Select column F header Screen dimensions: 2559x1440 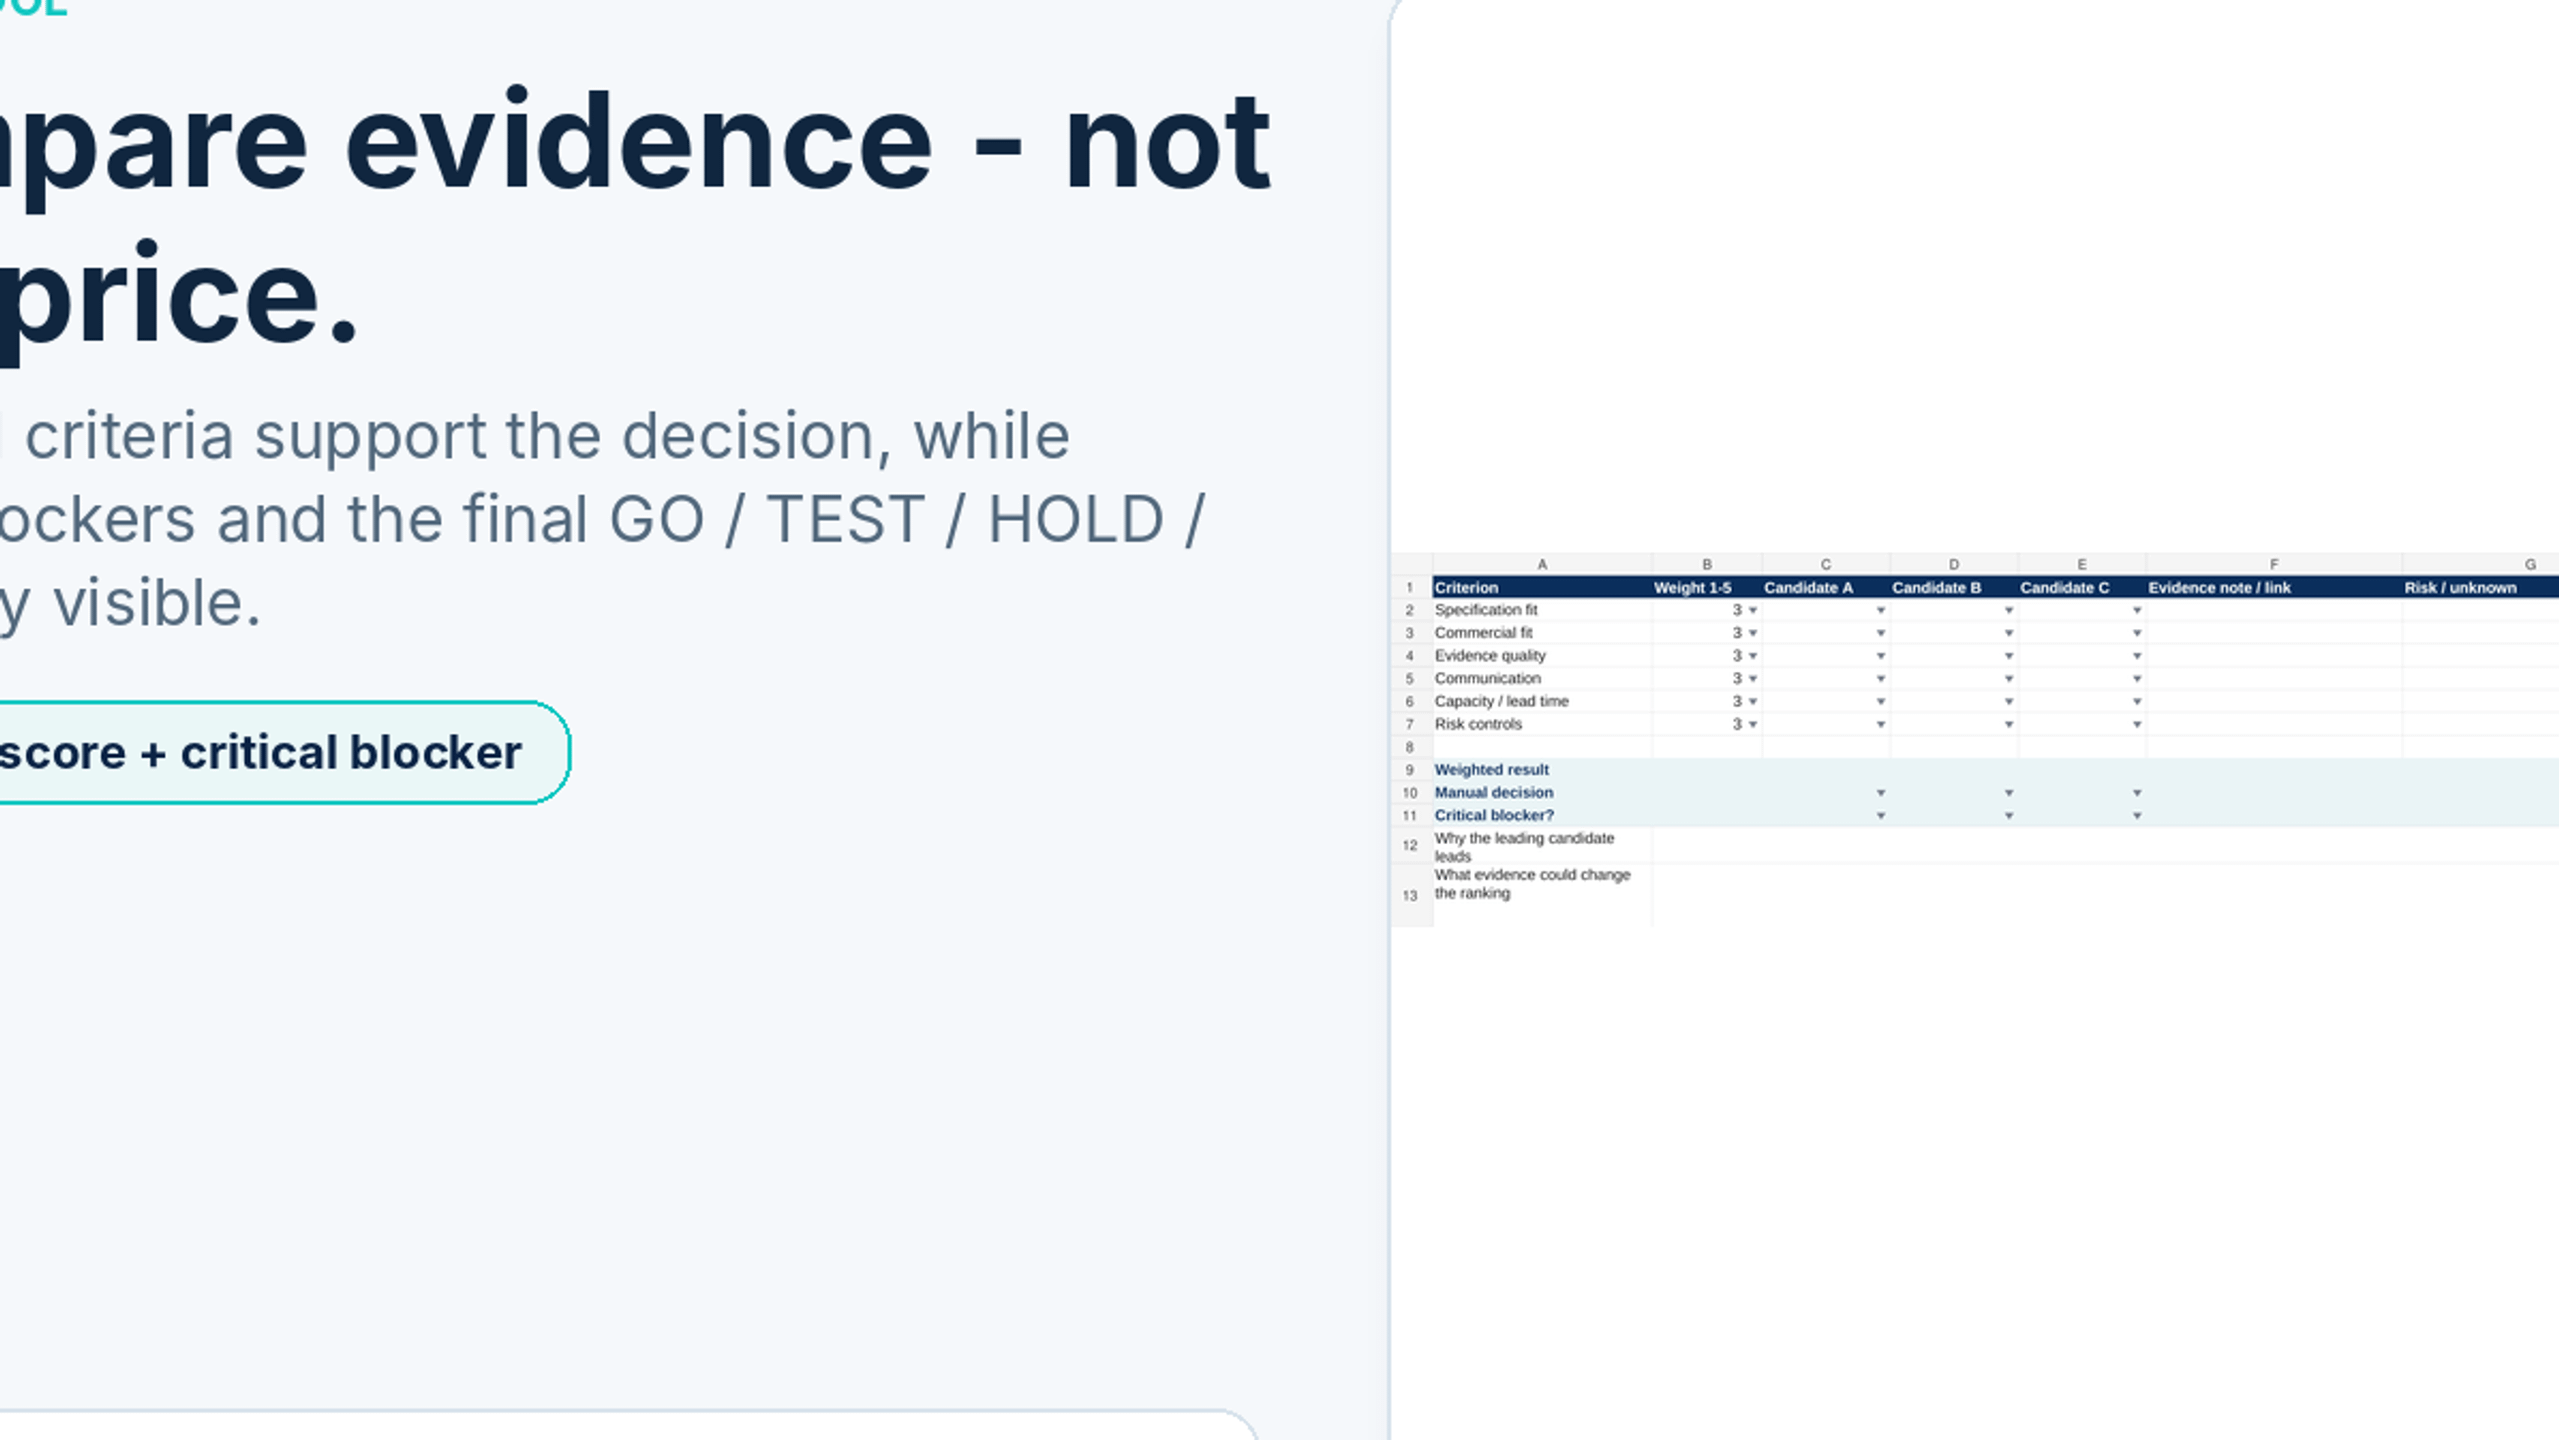tap(2274, 564)
